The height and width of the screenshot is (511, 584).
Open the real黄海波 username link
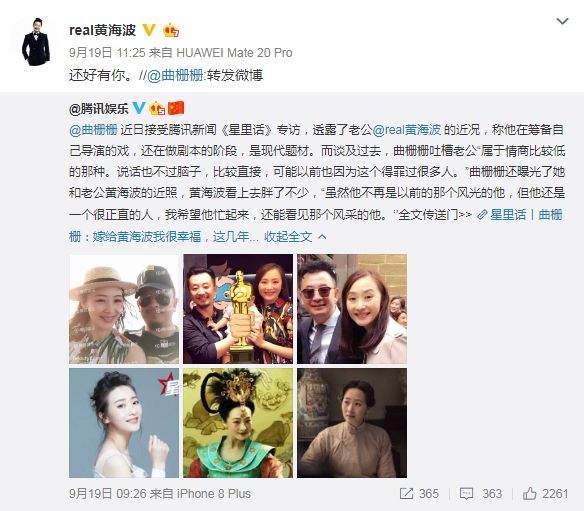[102, 30]
